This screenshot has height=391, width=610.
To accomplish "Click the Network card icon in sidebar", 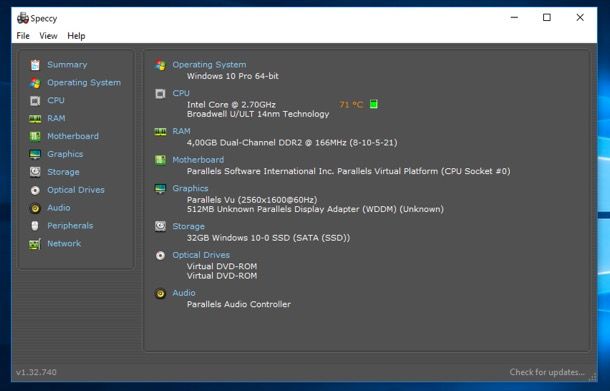I will pyautogui.click(x=35, y=244).
